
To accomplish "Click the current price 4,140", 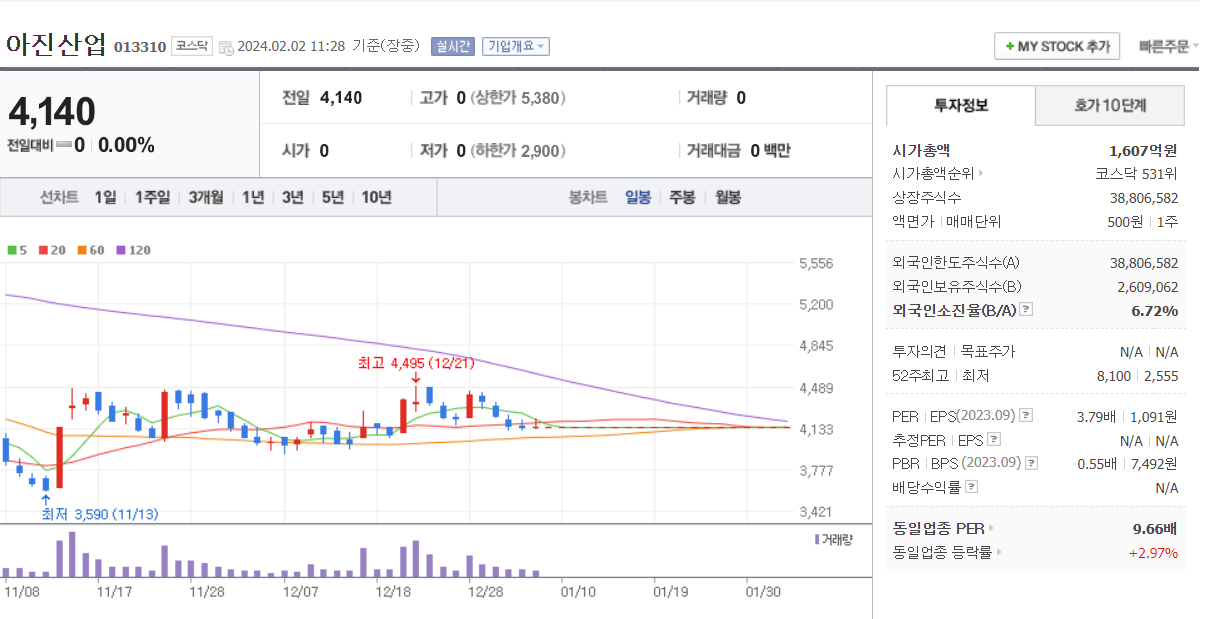I will 52,112.
